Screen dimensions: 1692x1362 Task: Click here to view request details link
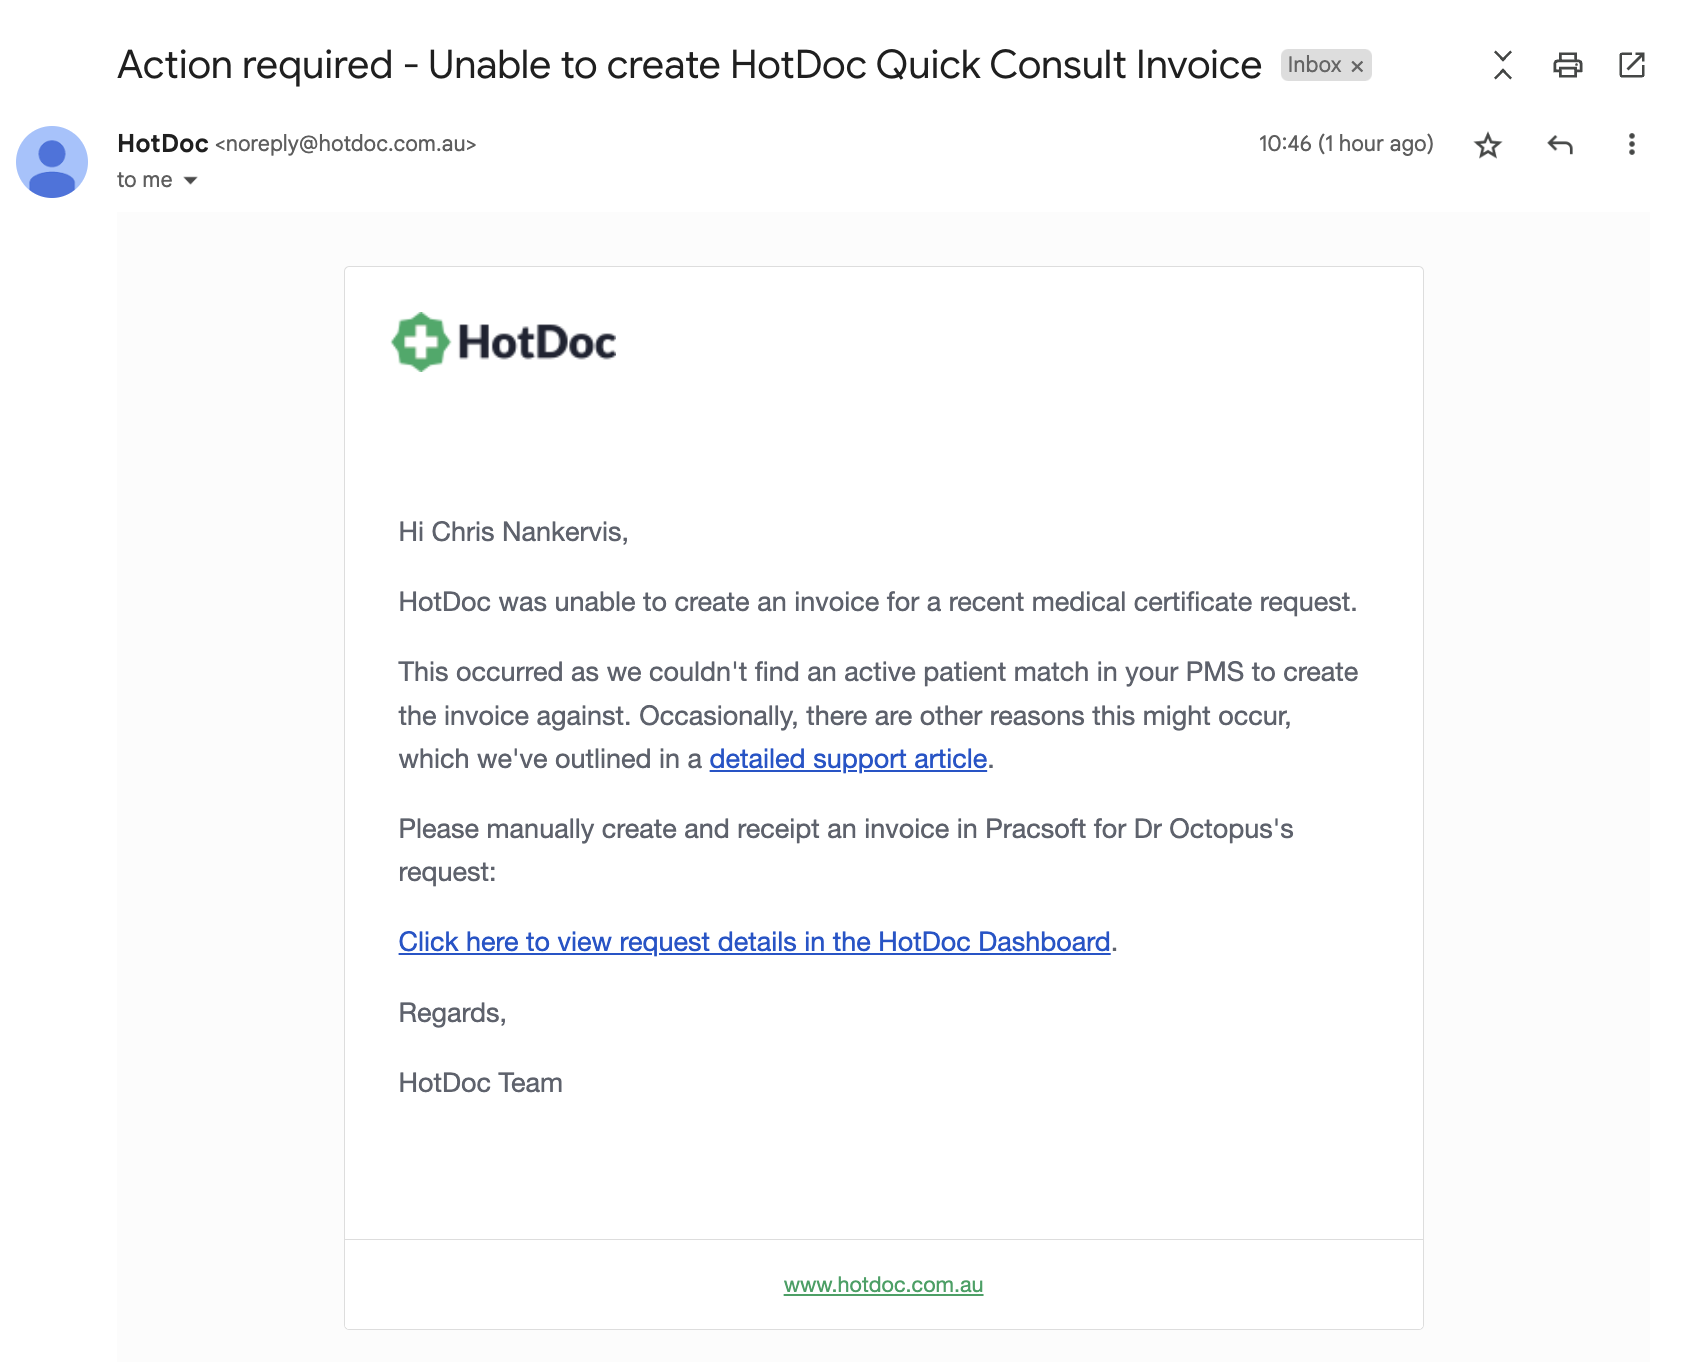(754, 942)
